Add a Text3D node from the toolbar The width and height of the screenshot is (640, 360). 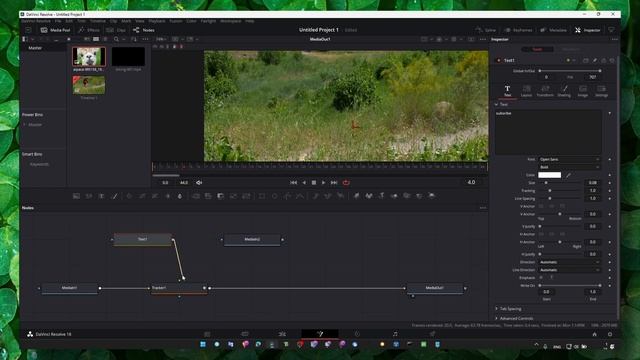tap(382, 196)
